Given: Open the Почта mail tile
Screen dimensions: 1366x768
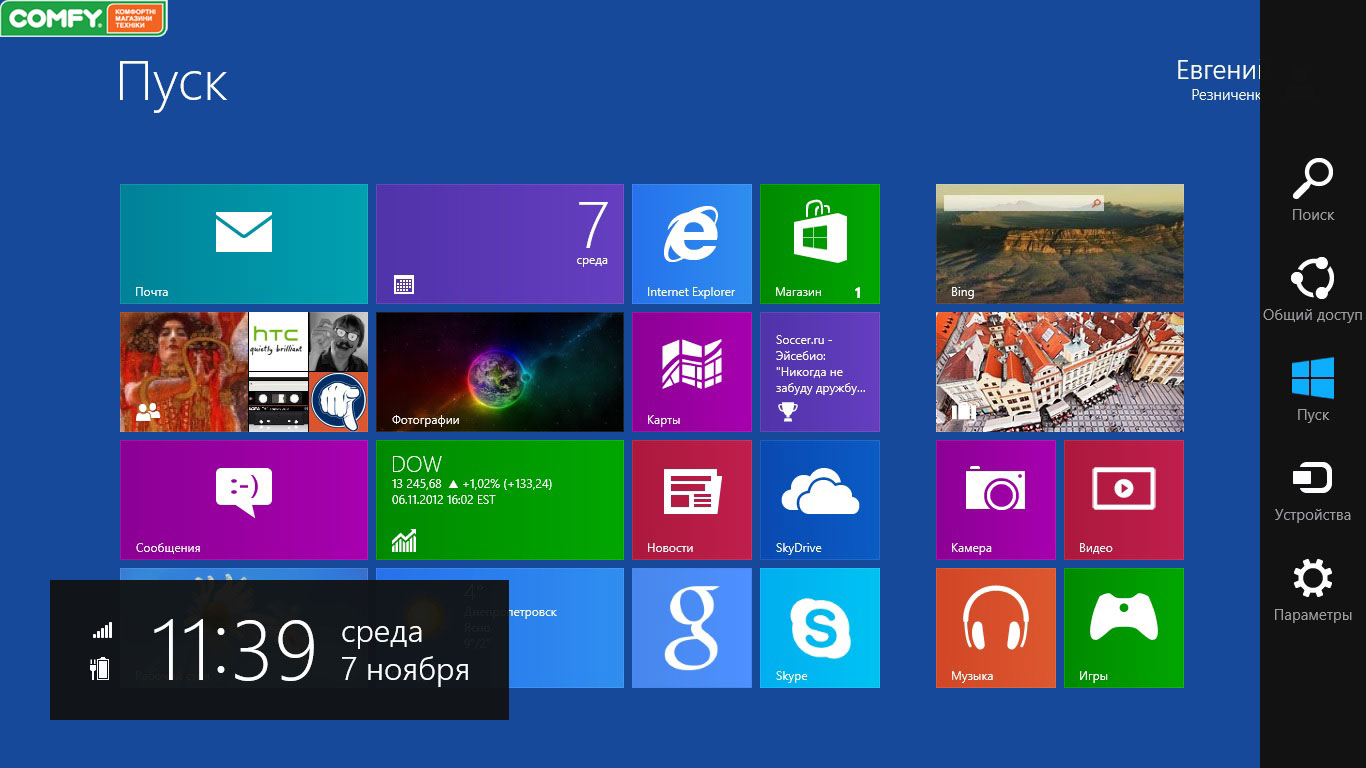Looking at the screenshot, I should coord(244,244).
